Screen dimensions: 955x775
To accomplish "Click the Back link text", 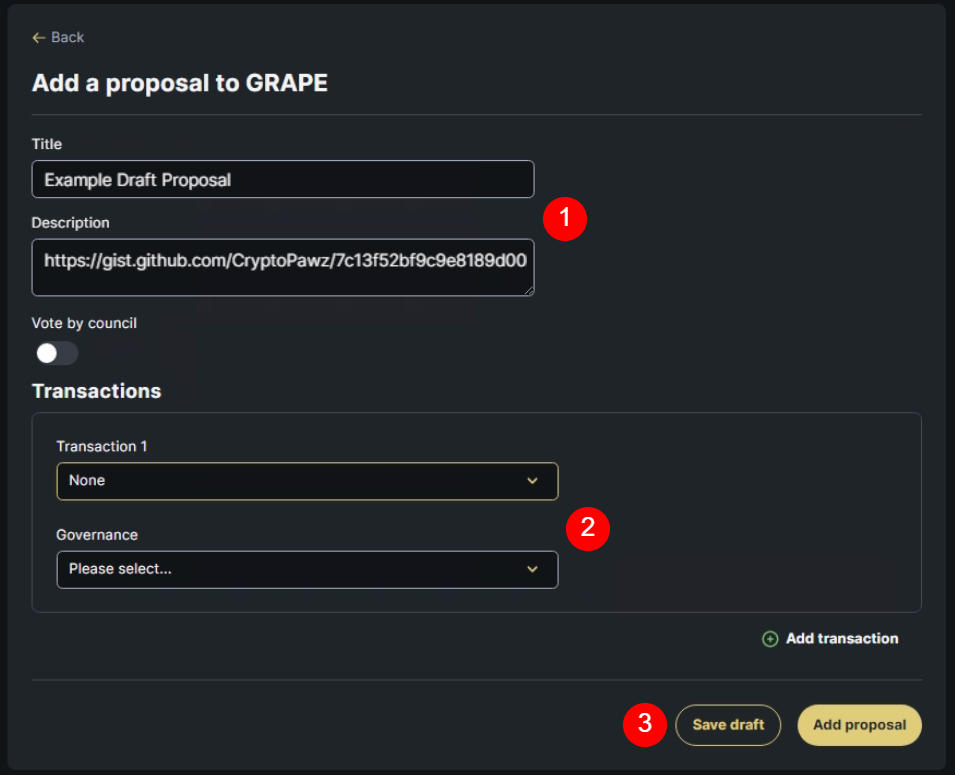I will coord(68,38).
